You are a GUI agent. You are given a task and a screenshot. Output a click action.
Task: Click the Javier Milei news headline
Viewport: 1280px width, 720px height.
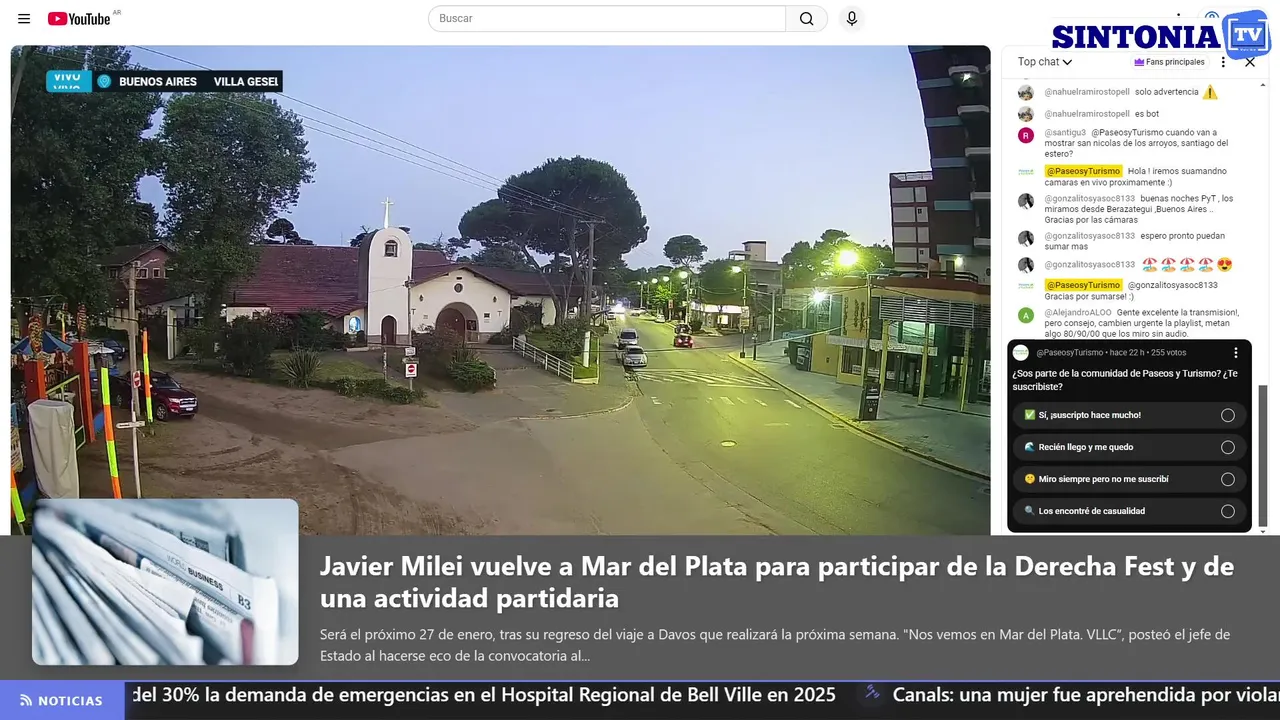(x=777, y=582)
